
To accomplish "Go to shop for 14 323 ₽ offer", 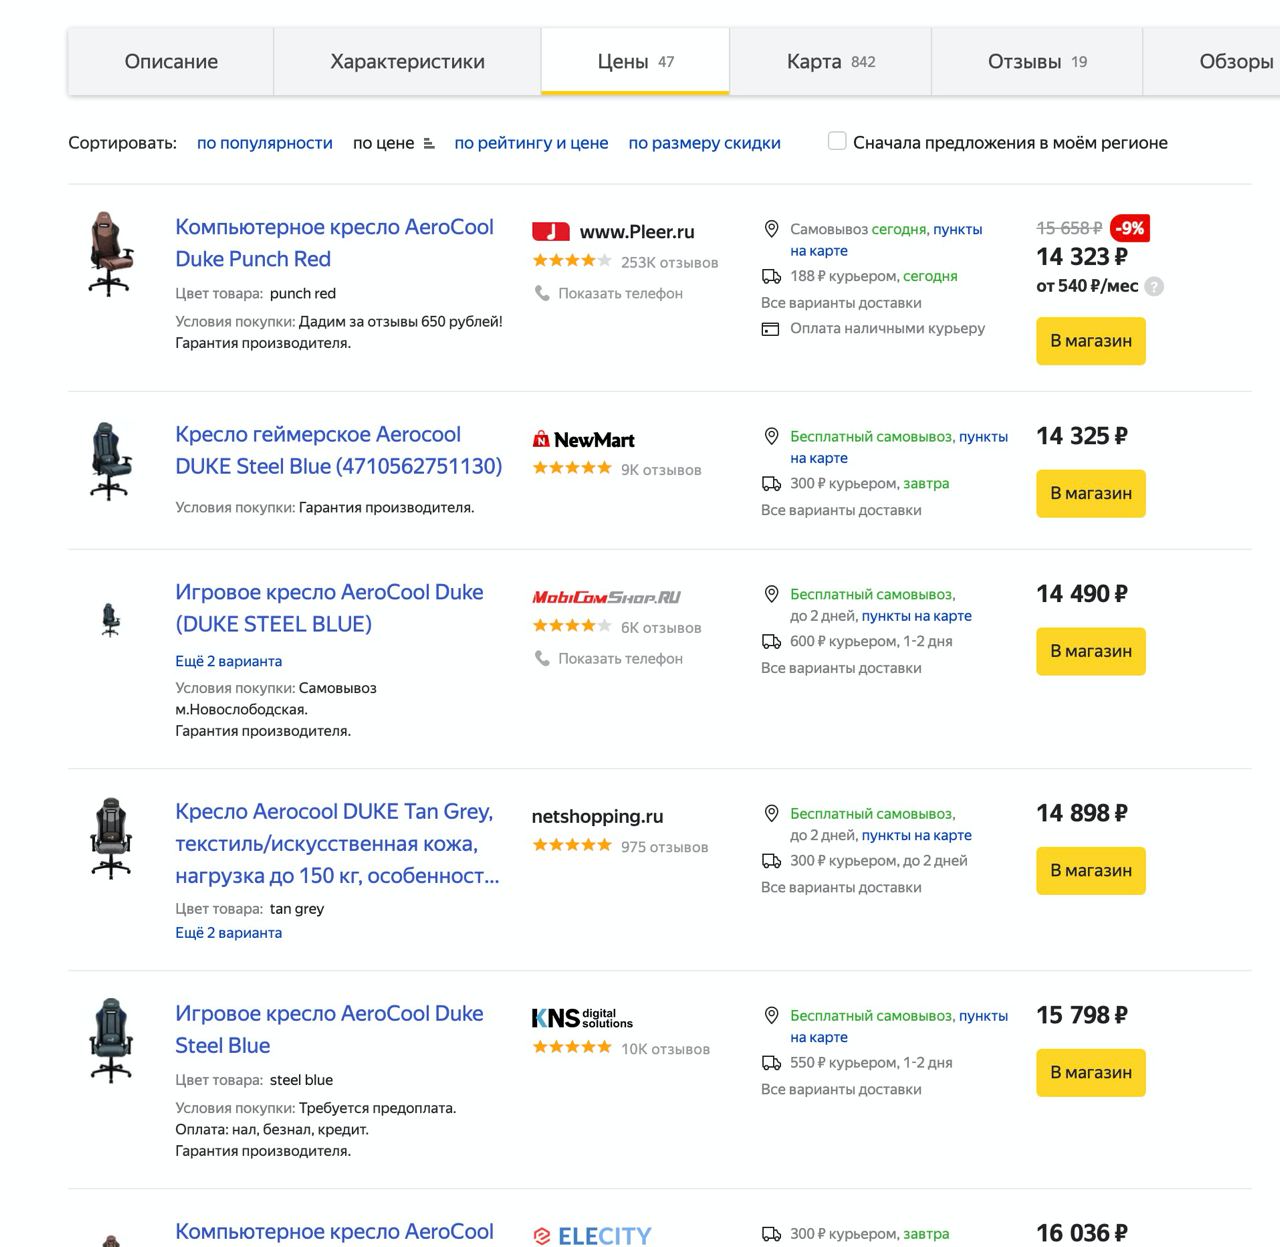I will 1091,341.
